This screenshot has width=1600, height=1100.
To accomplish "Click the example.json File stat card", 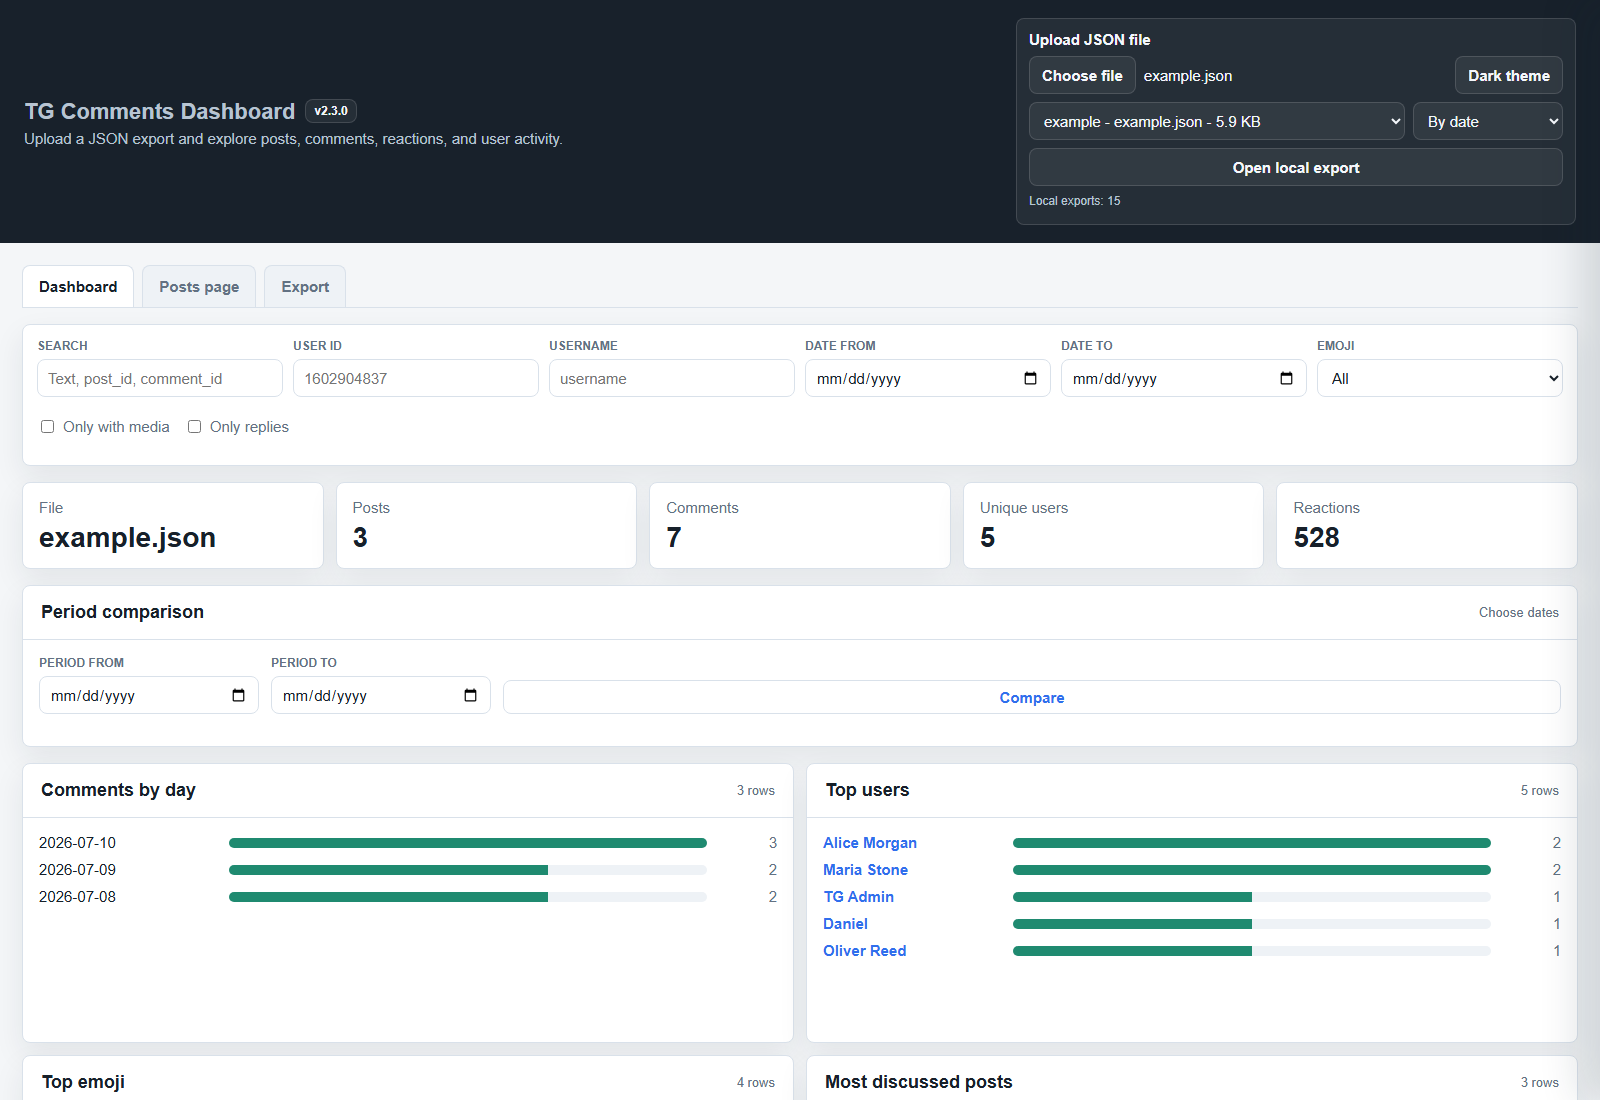I will (173, 526).
